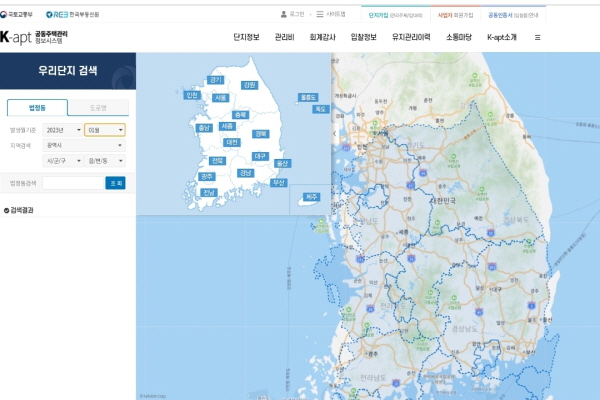The height and width of the screenshot is (400, 600).
Task: Focus the 법정동검색 input field
Action: pos(73,183)
